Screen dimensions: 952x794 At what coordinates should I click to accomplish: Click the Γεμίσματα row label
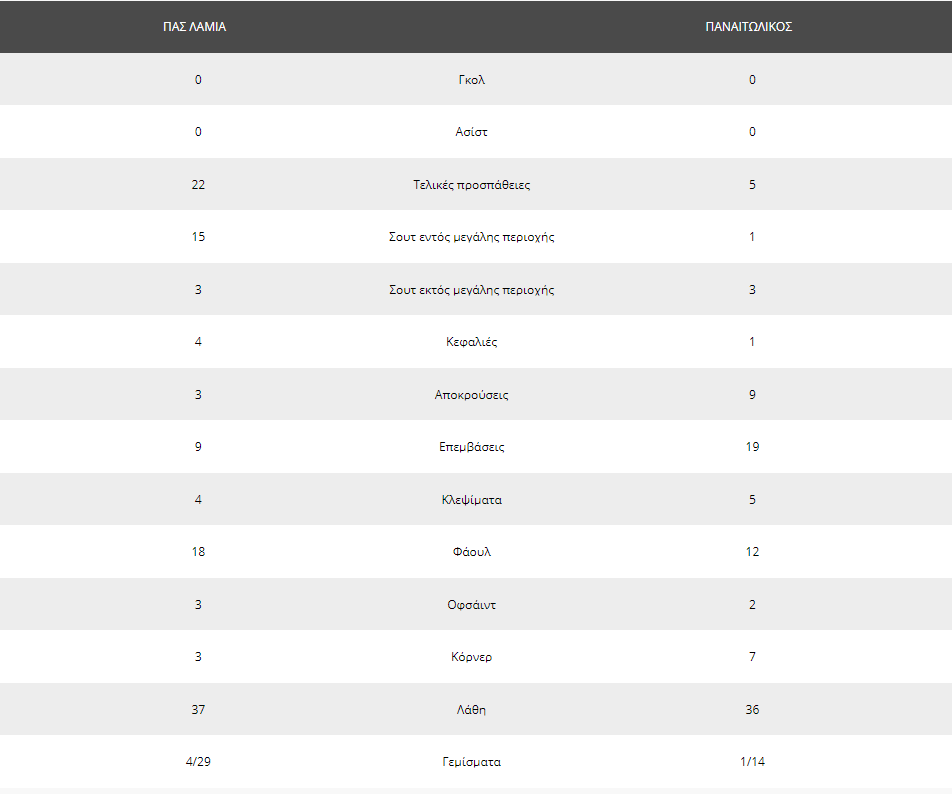(x=472, y=762)
